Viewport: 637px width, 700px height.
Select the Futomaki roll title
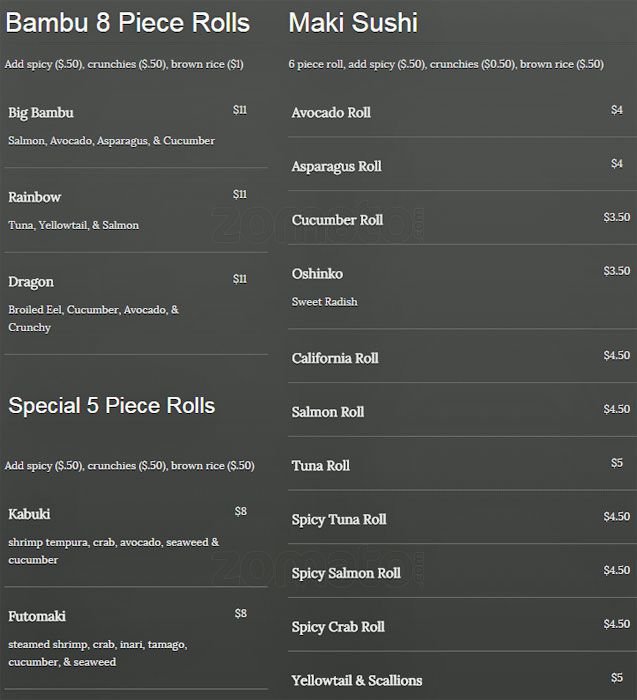[37, 616]
